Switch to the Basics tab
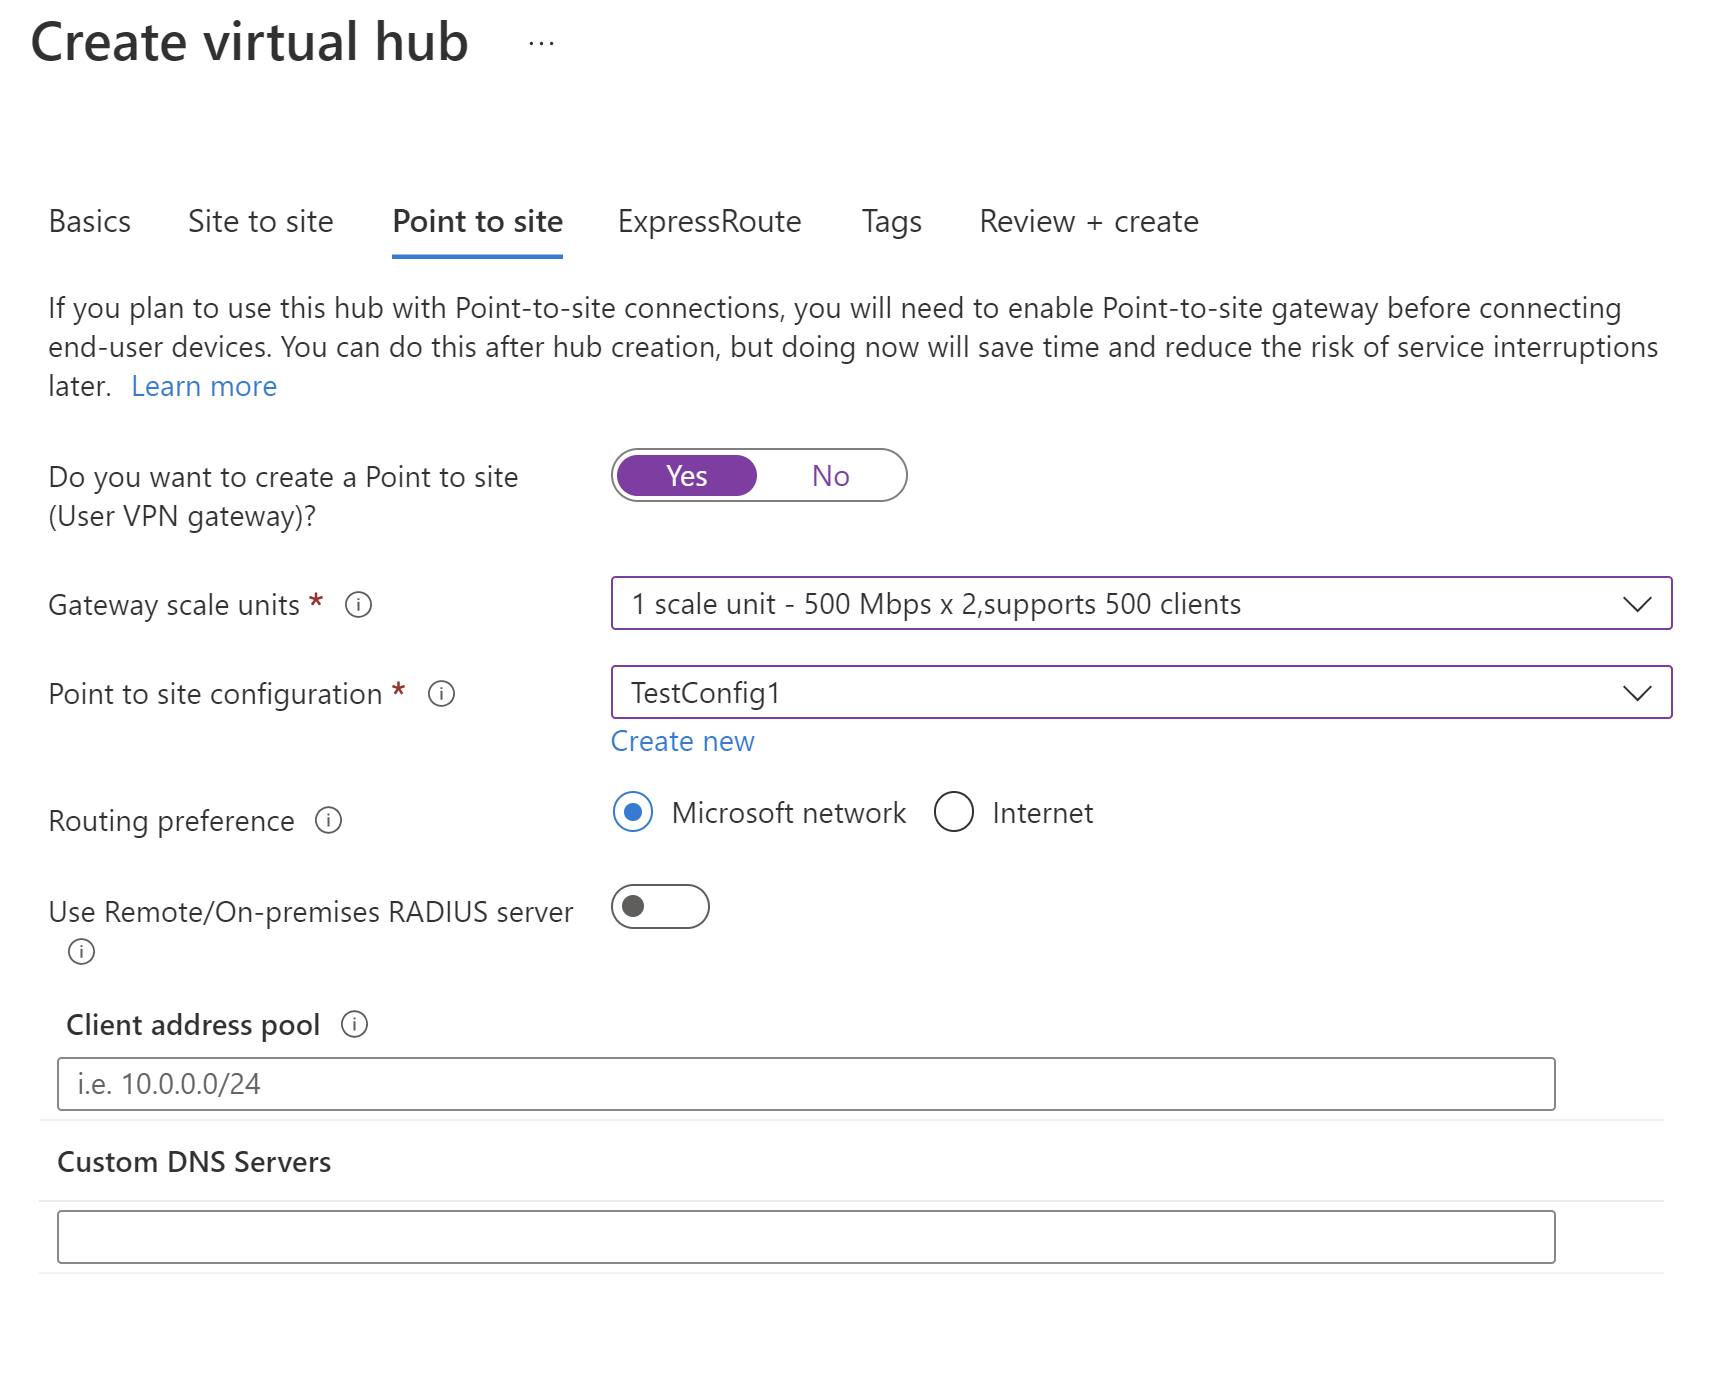 (x=89, y=221)
